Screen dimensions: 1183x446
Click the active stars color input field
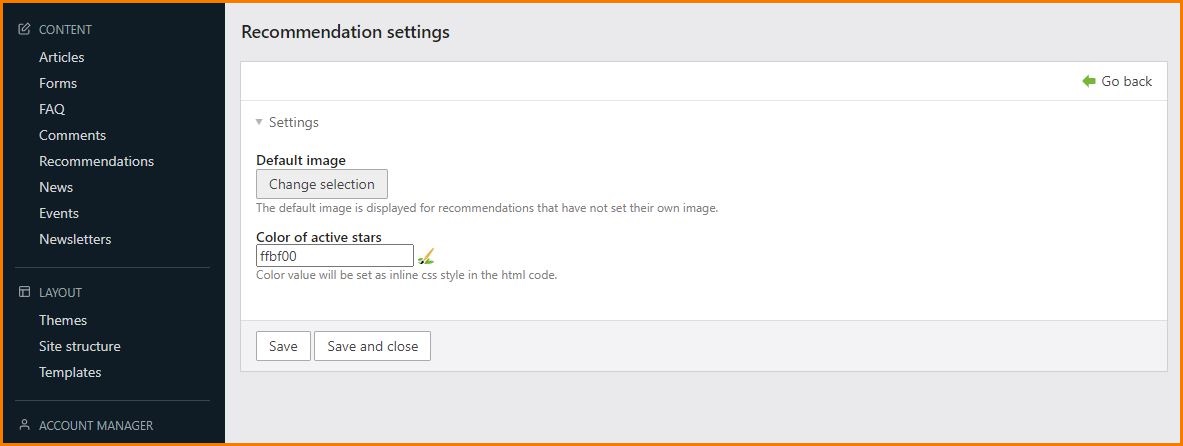point(334,256)
